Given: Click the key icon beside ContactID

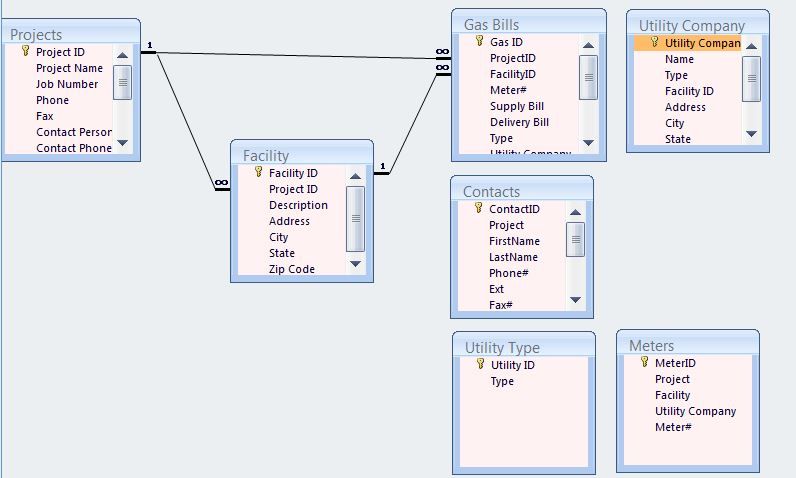Looking at the screenshot, I should pos(478,209).
